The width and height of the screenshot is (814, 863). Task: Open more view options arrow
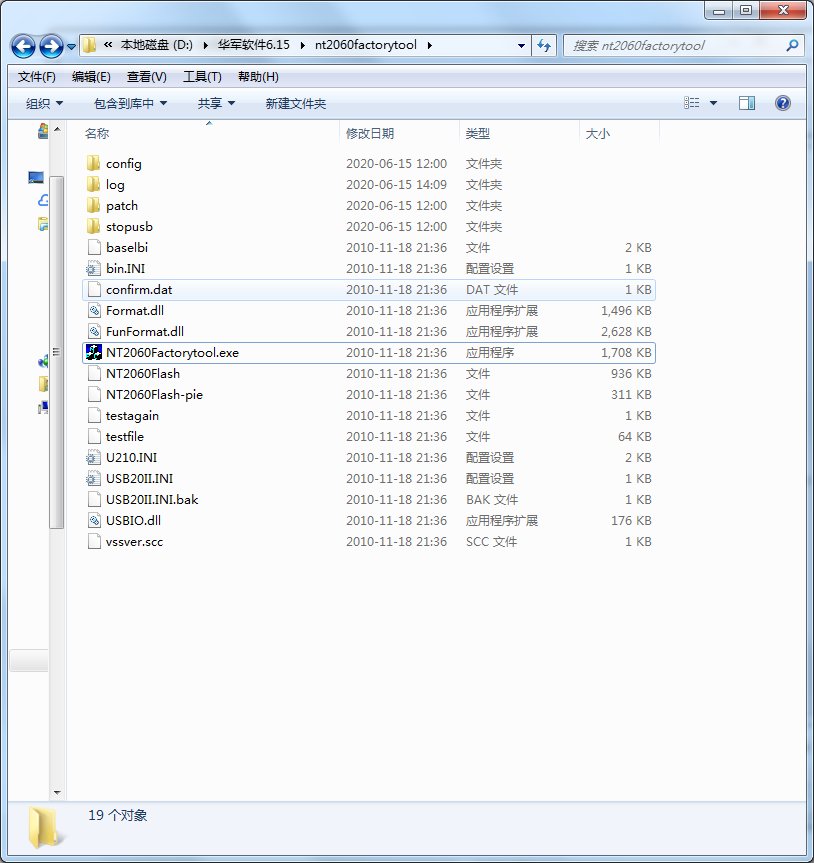[713, 103]
